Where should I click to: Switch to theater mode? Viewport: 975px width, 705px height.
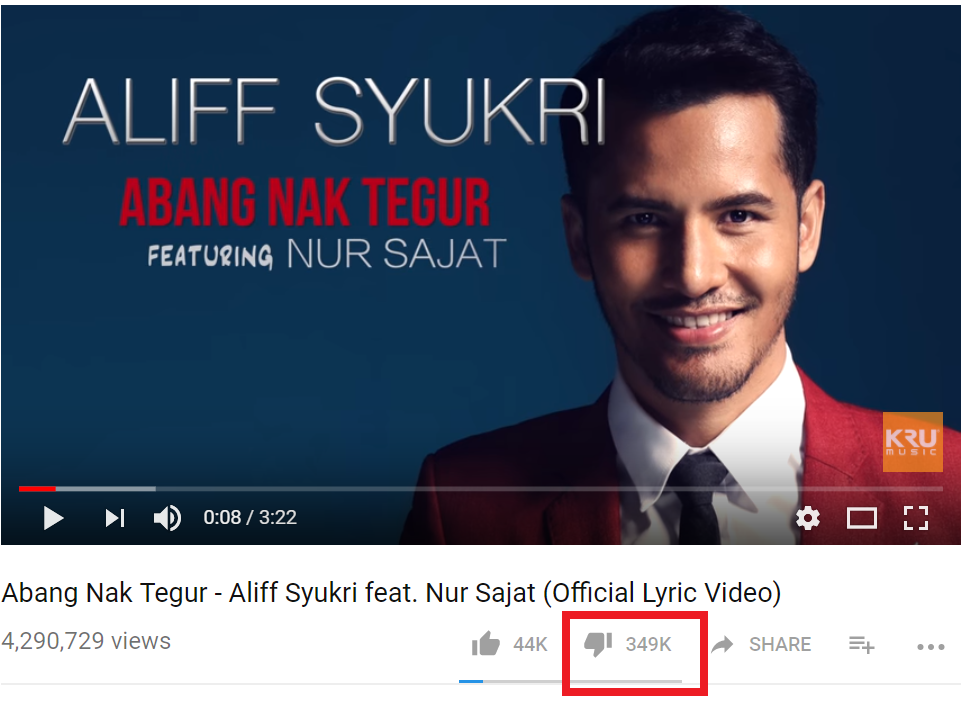(x=862, y=518)
